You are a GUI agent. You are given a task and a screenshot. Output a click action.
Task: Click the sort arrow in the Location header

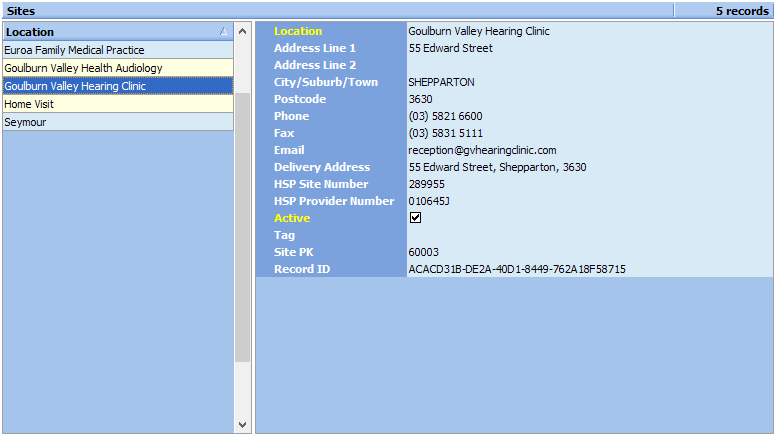223,32
